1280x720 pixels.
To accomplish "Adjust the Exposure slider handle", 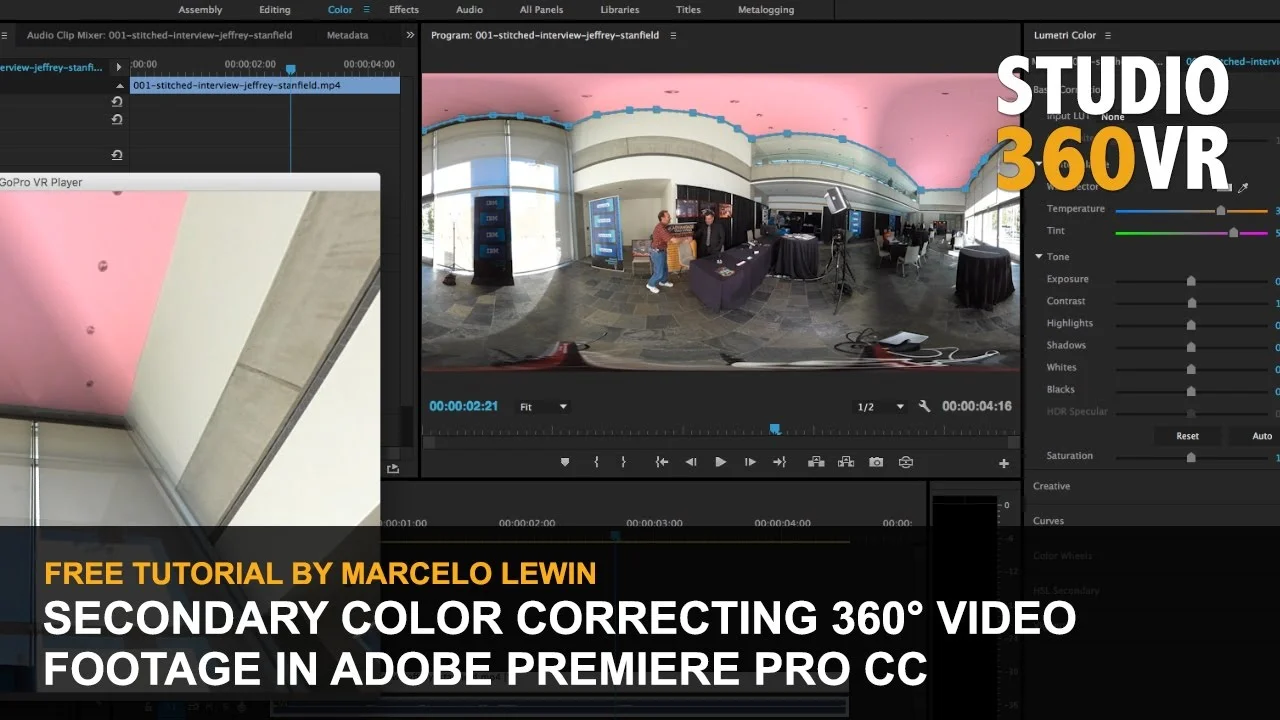I will (x=1191, y=281).
